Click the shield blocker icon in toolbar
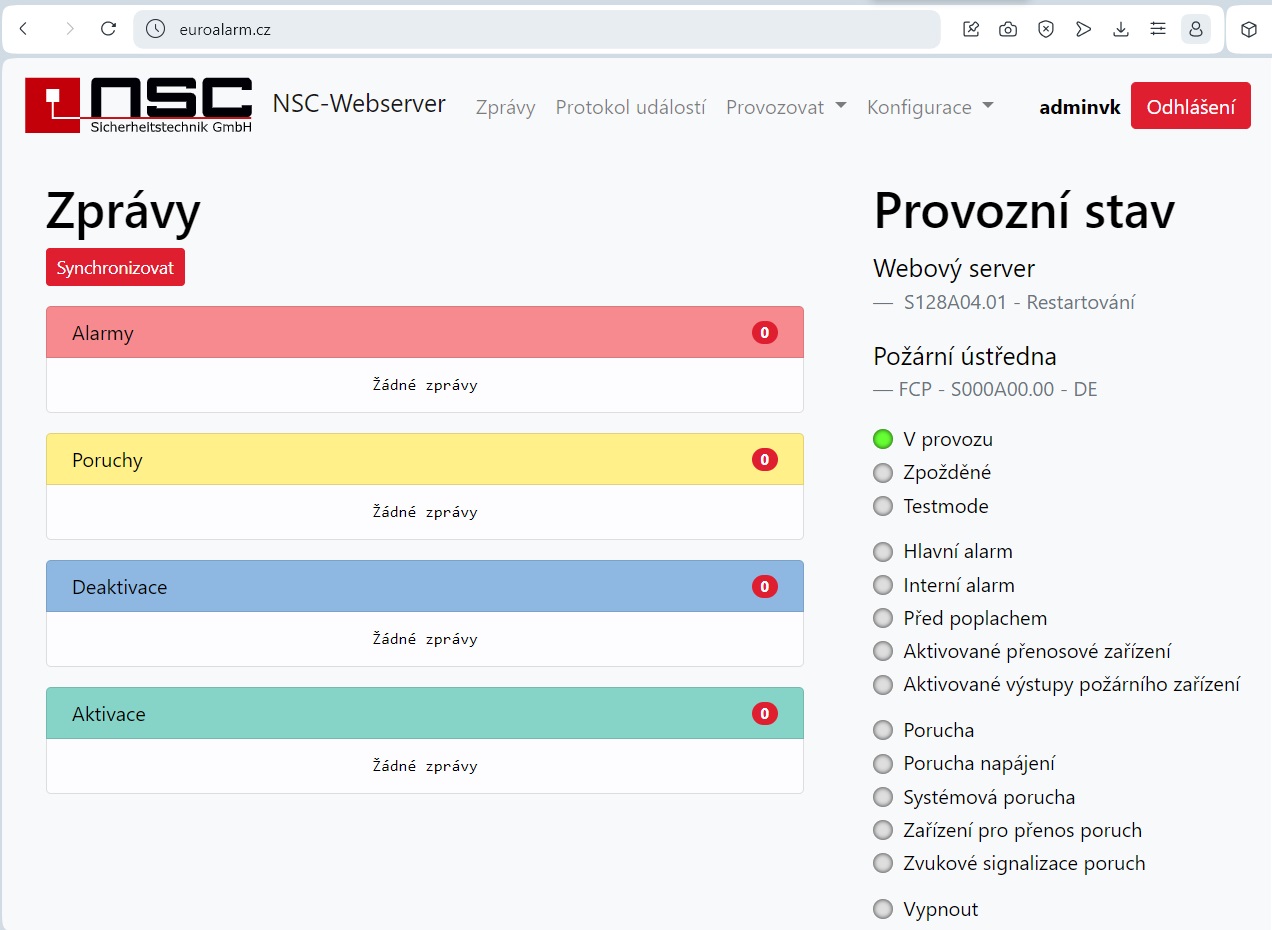 point(1046,29)
